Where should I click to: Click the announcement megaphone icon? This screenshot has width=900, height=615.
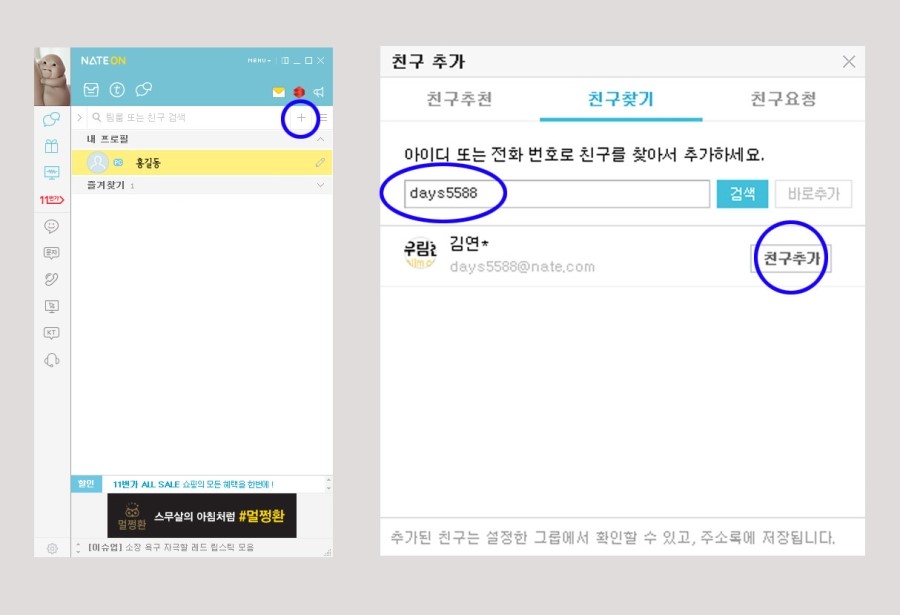pyautogui.click(x=318, y=91)
